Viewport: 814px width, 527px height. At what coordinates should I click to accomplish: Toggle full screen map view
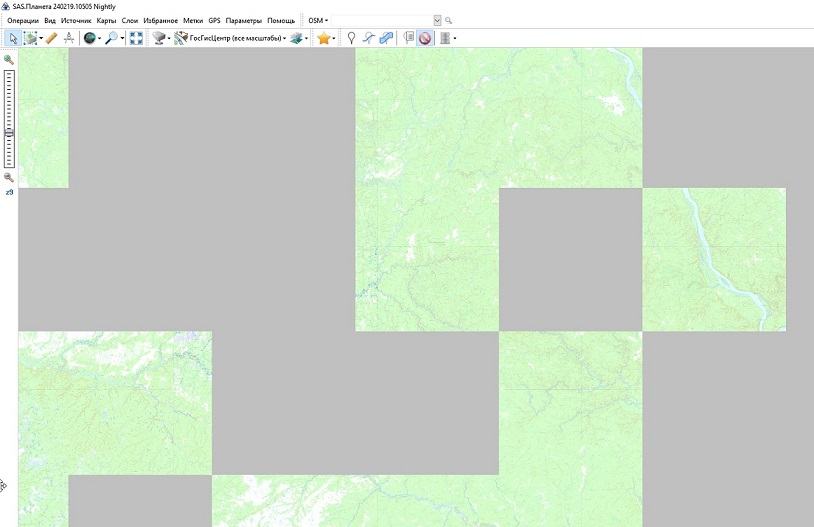[x=136, y=38]
